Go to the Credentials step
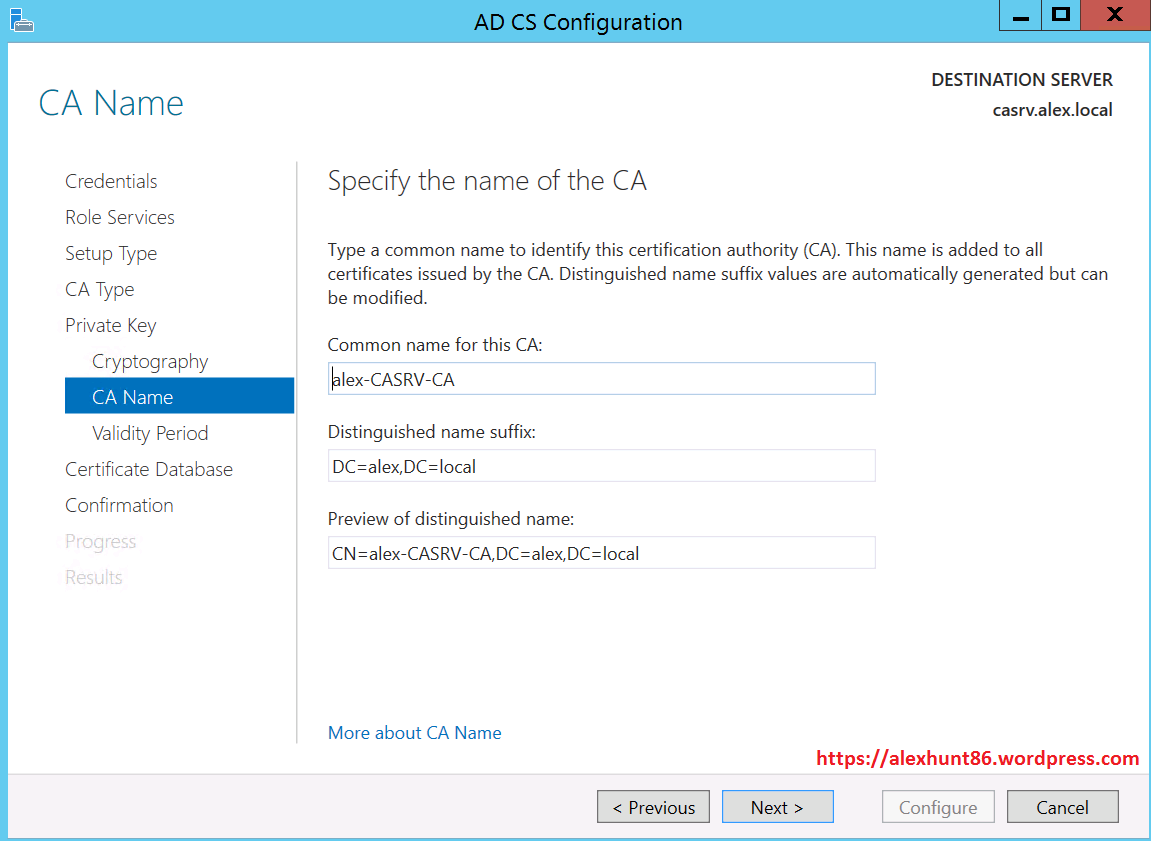This screenshot has height=841, width=1151. (111, 181)
